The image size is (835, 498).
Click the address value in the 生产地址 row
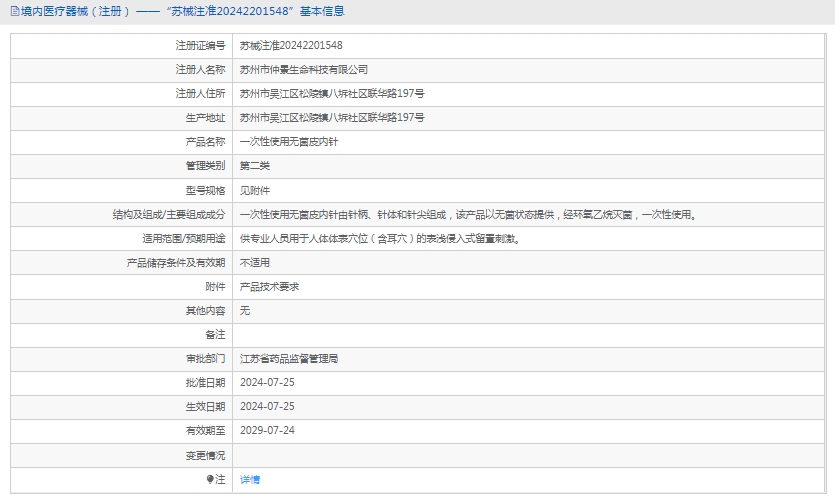tap(332, 118)
